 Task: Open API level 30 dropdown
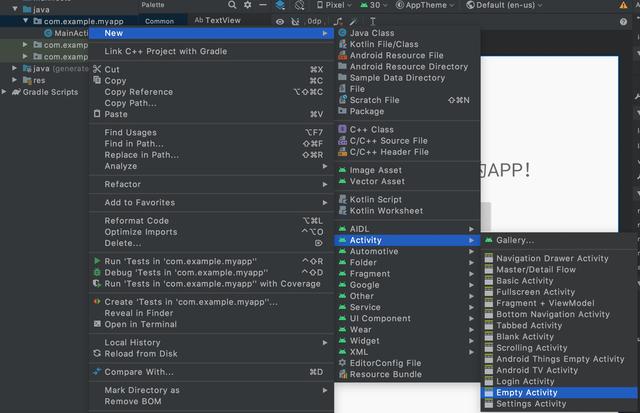tap(373, 5)
